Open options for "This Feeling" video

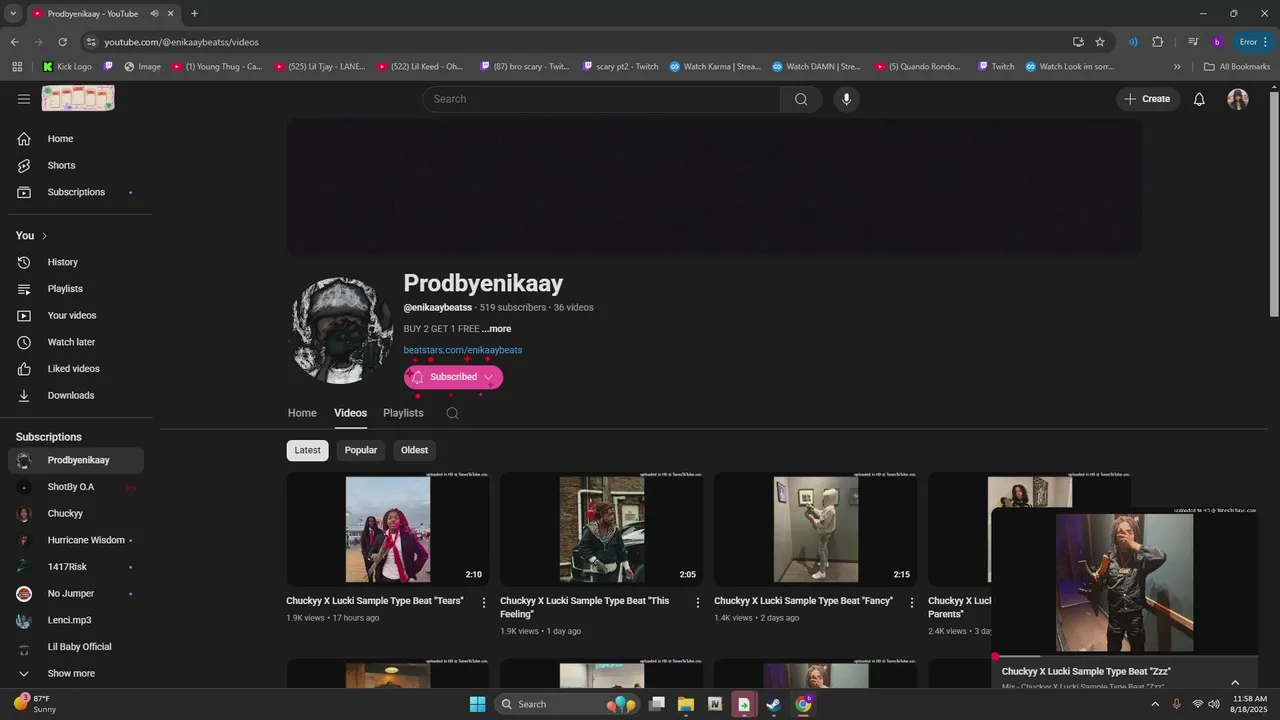click(x=698, y=603)
